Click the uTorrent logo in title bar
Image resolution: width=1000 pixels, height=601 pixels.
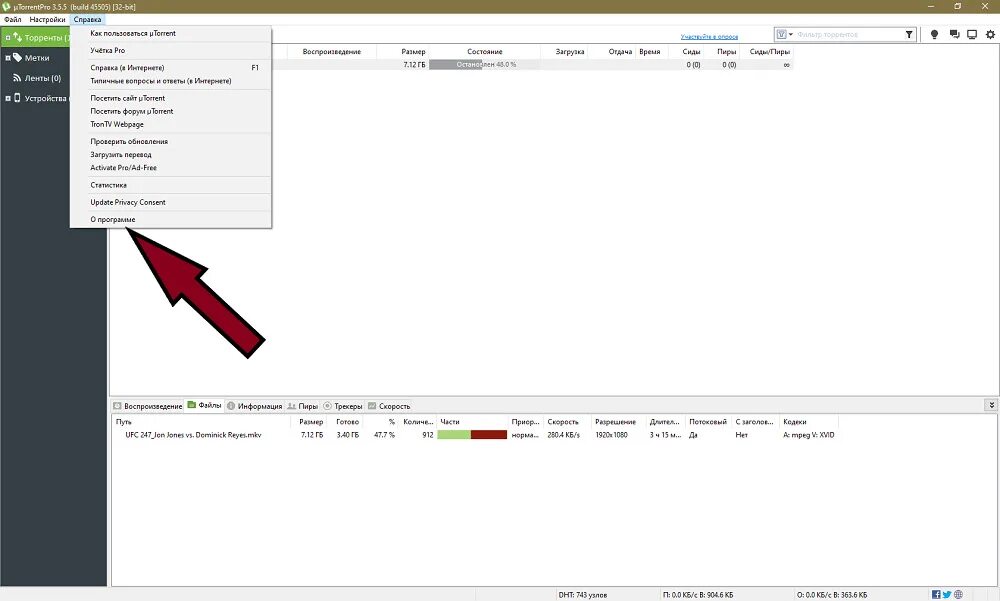tap(6, 6)
